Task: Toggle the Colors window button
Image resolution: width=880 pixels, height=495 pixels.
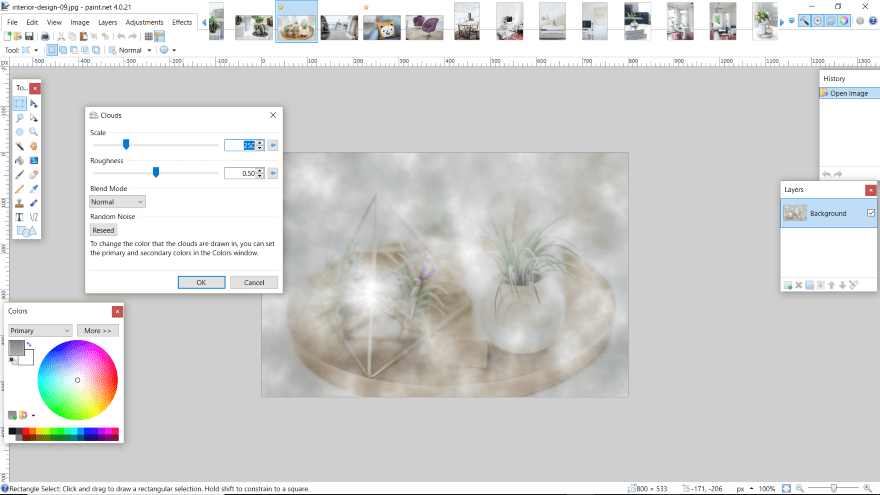Action: click(x=844, y=21)
